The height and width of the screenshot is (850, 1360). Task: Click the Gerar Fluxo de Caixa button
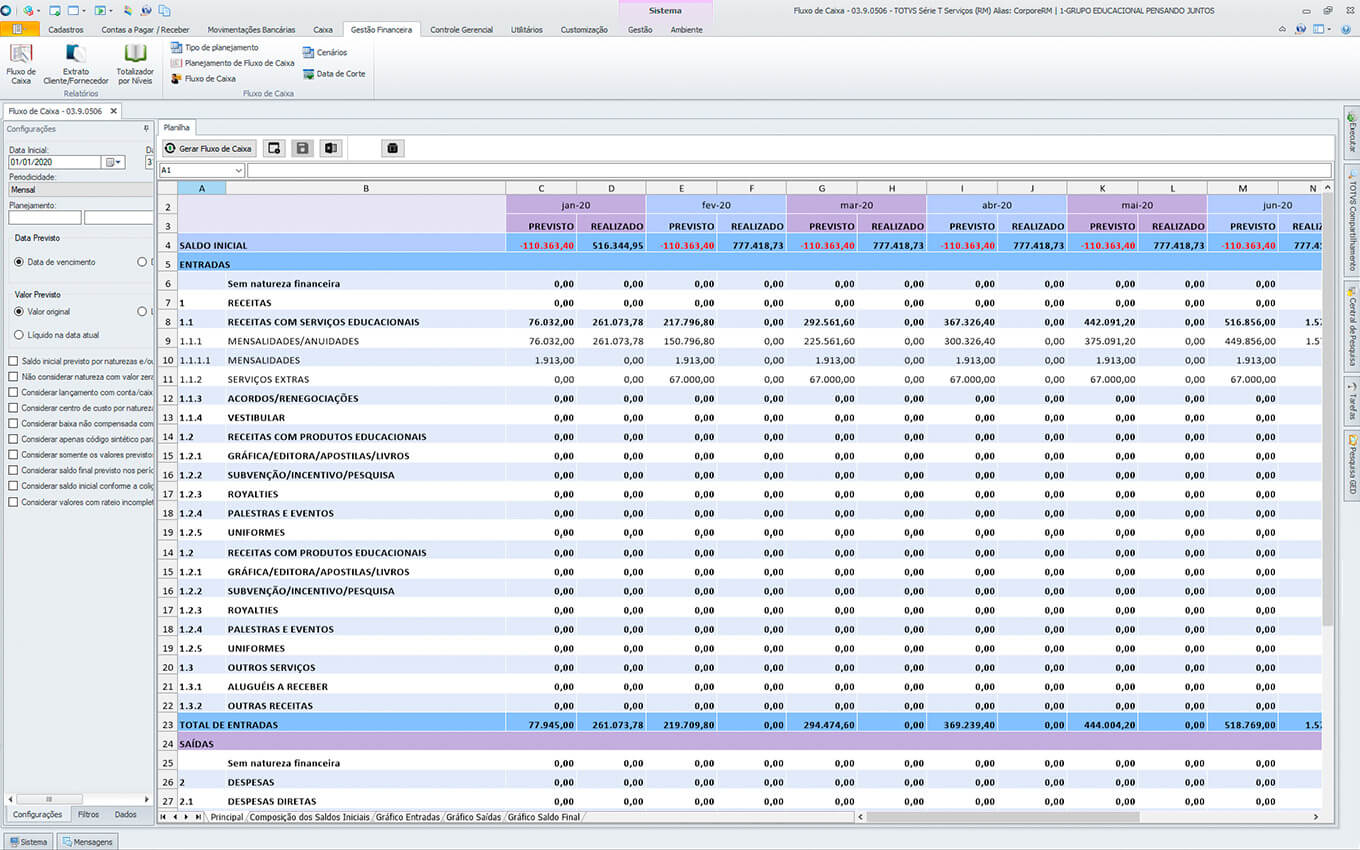click(x=210, y=148)
